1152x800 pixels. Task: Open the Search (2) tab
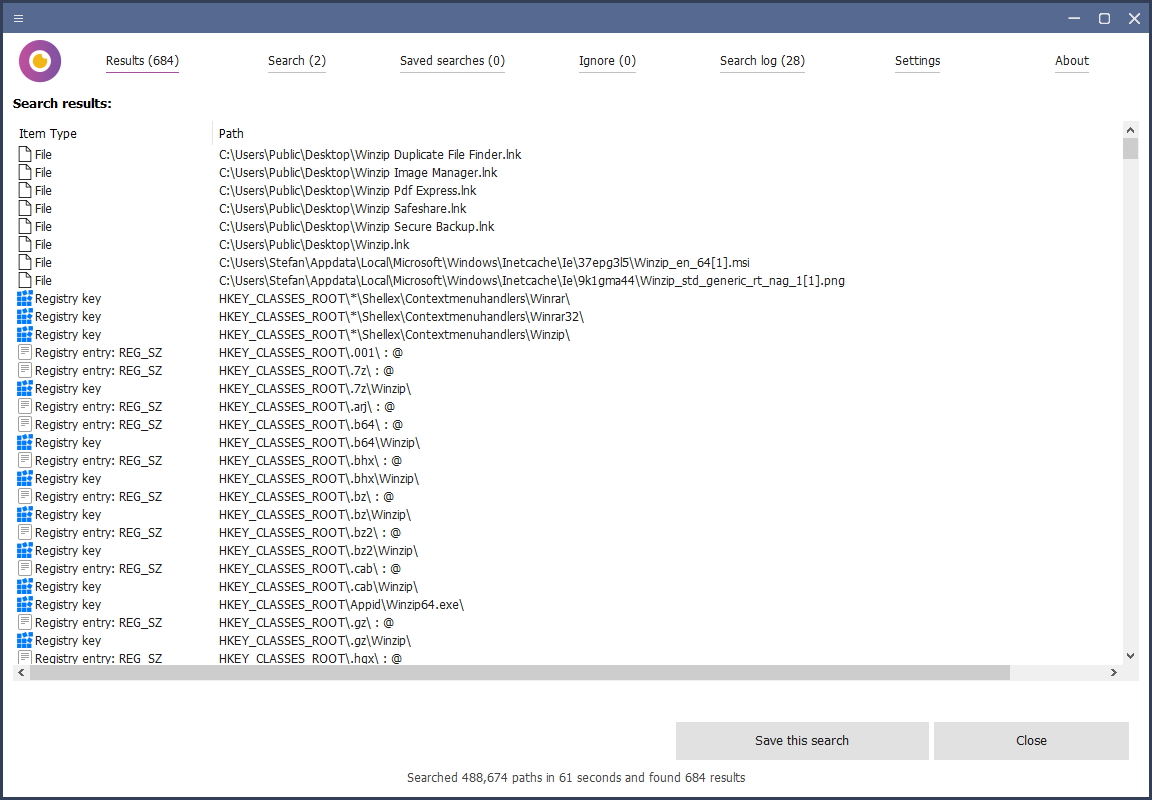(297, 61)
